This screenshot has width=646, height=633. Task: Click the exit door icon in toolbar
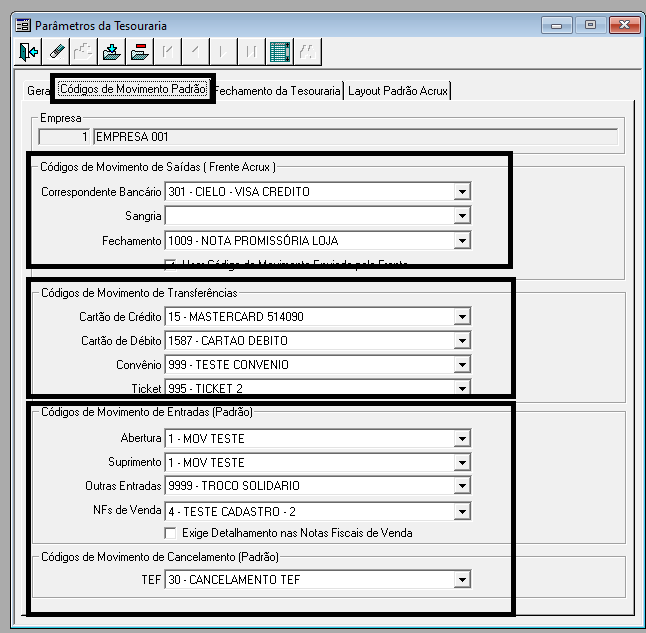[x=28, y=52]
